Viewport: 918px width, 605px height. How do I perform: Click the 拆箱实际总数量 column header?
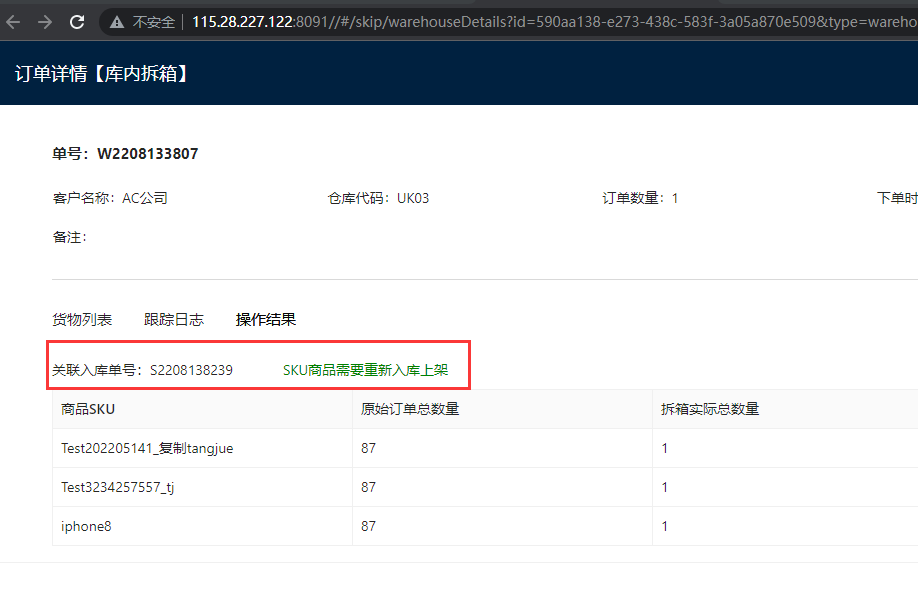click(710, 408)
